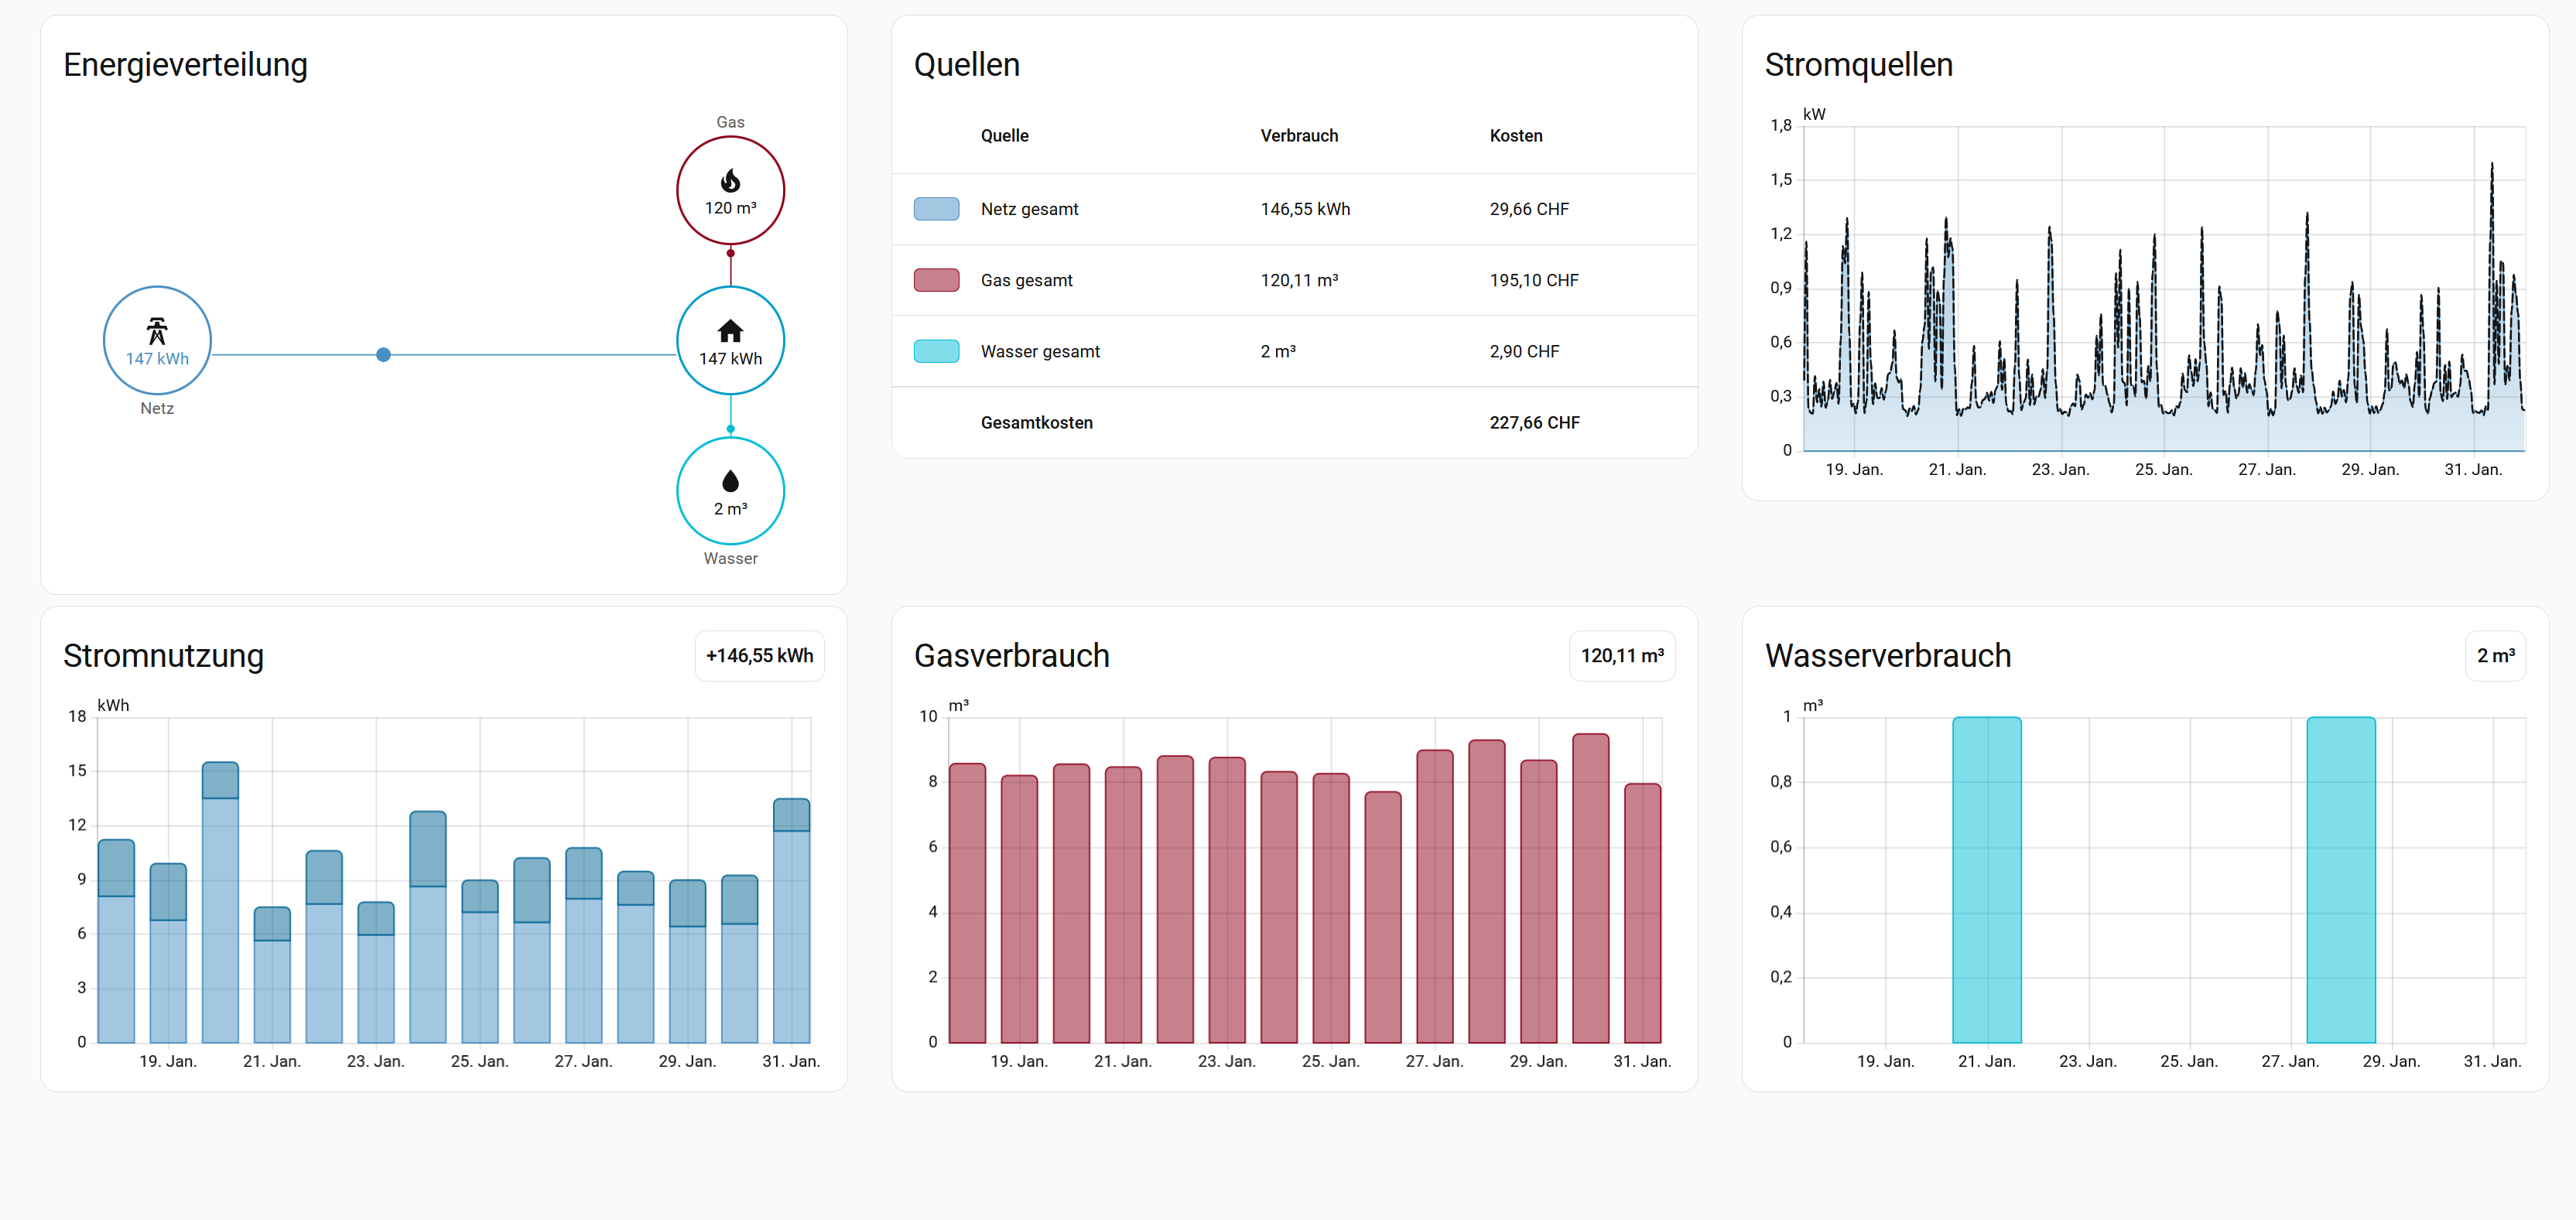This screenshot has width=2576, height=1220.
Task: Click the Wasser water drop icon
Action: (730, 481)
